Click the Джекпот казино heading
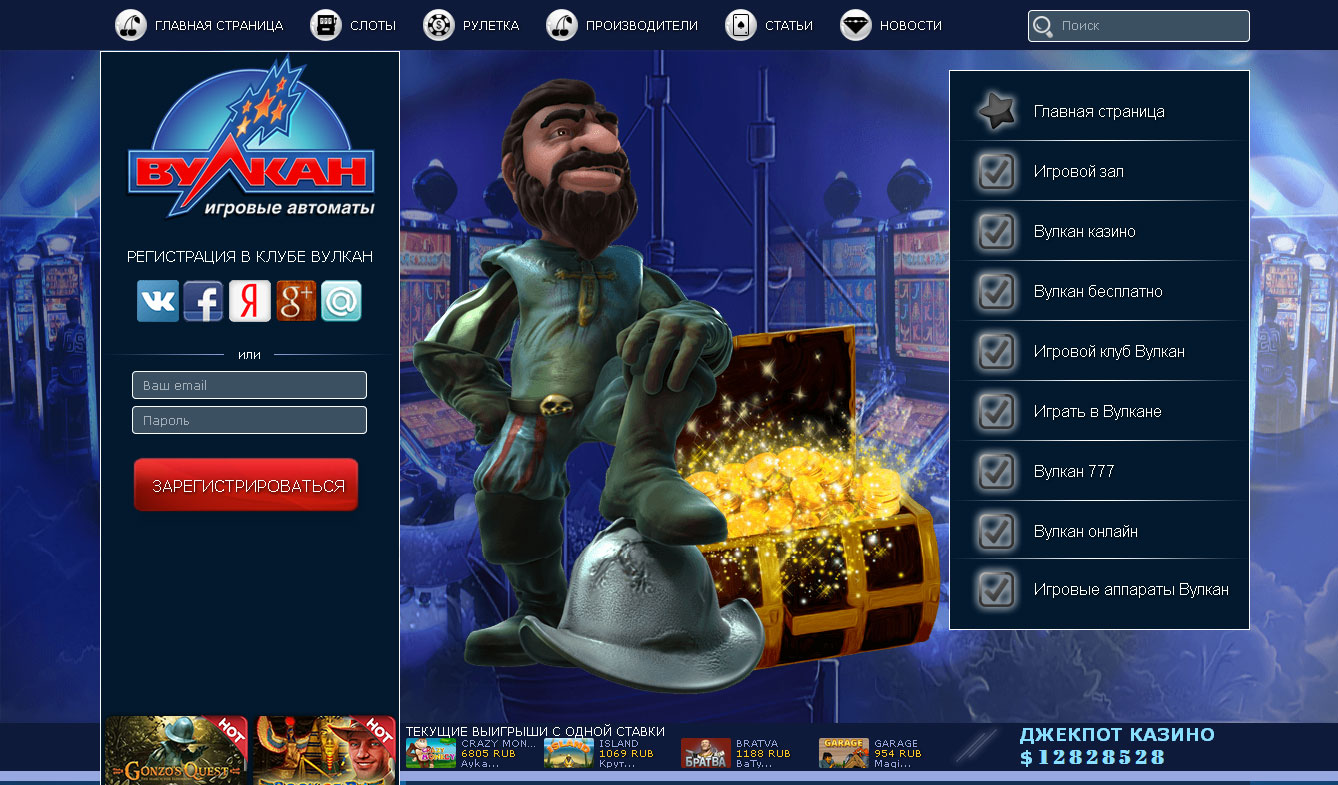 (x=1117, y=735)
